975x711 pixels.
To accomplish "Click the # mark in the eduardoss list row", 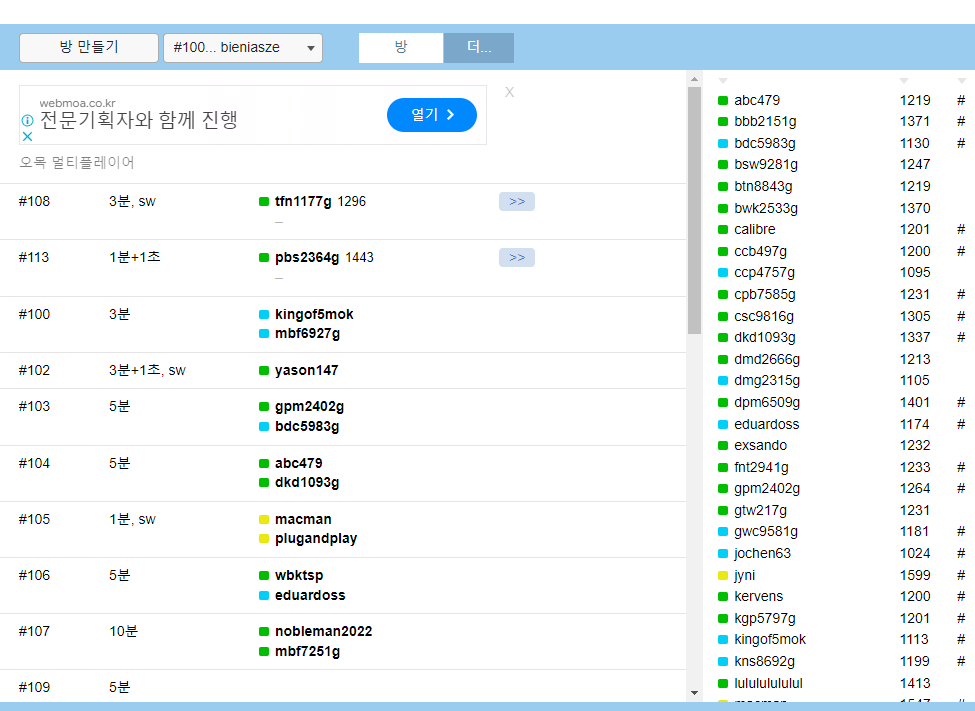I will (961, 424).
